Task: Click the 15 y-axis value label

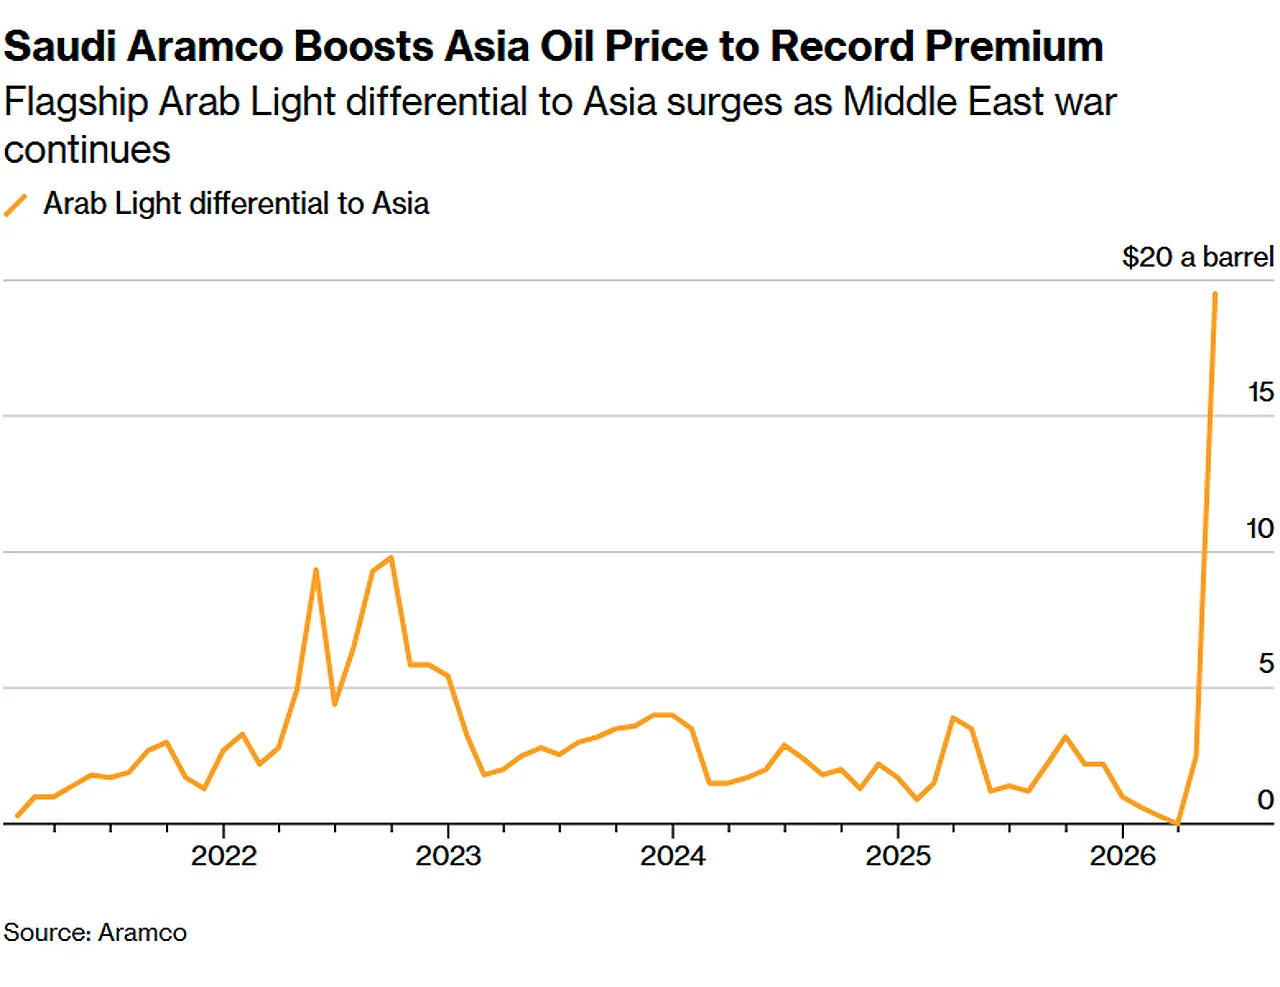Action: click(1260, 392)
